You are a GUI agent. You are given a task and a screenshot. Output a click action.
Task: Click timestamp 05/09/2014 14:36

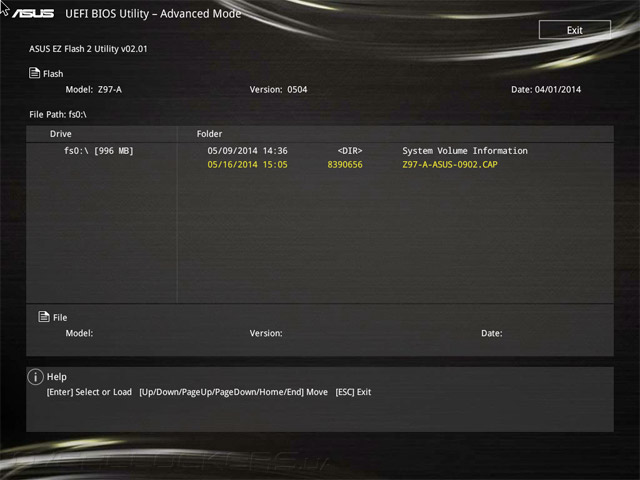point(247,151)
